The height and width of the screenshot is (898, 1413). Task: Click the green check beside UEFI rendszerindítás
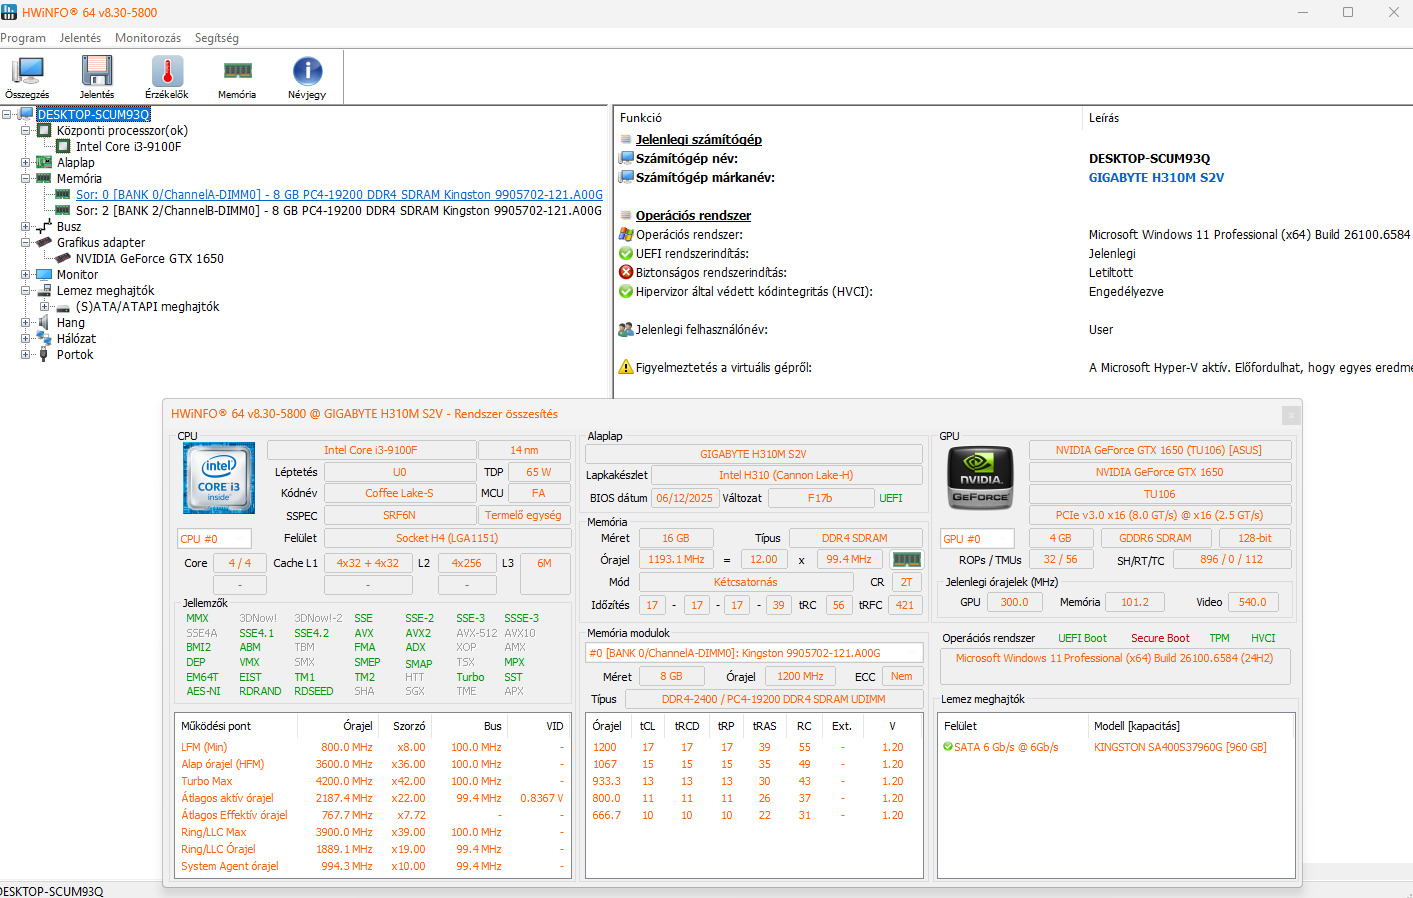point(626,253)
